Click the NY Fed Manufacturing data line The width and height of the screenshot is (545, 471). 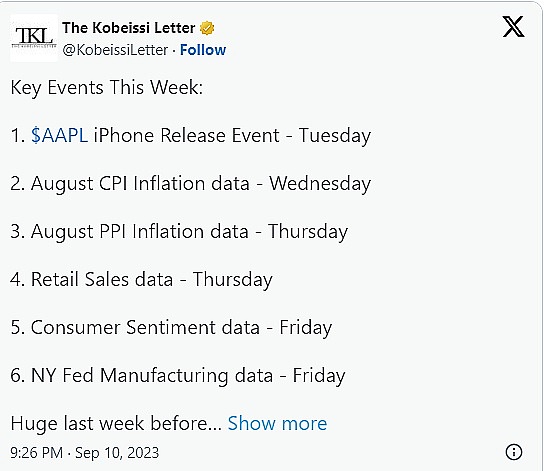[x=178, y=375]
